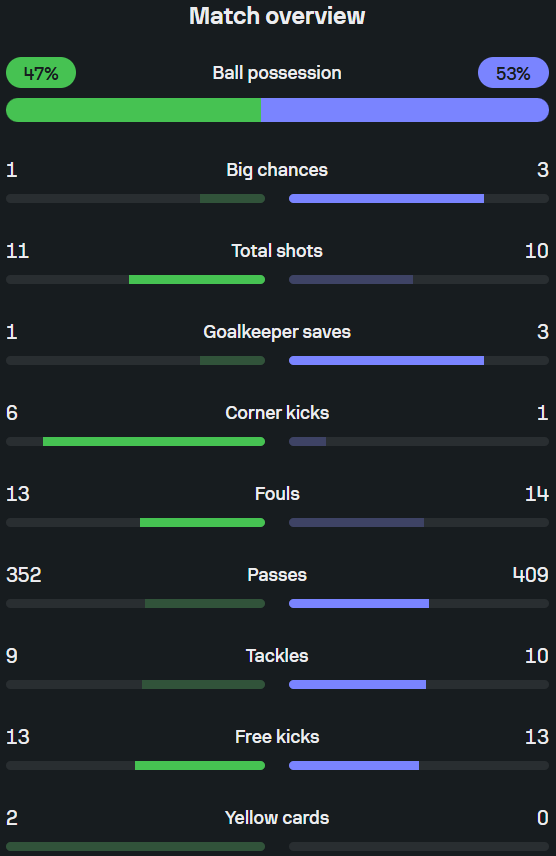Click the Corner kicks label
556x856 pixels.
pos(277,413)
